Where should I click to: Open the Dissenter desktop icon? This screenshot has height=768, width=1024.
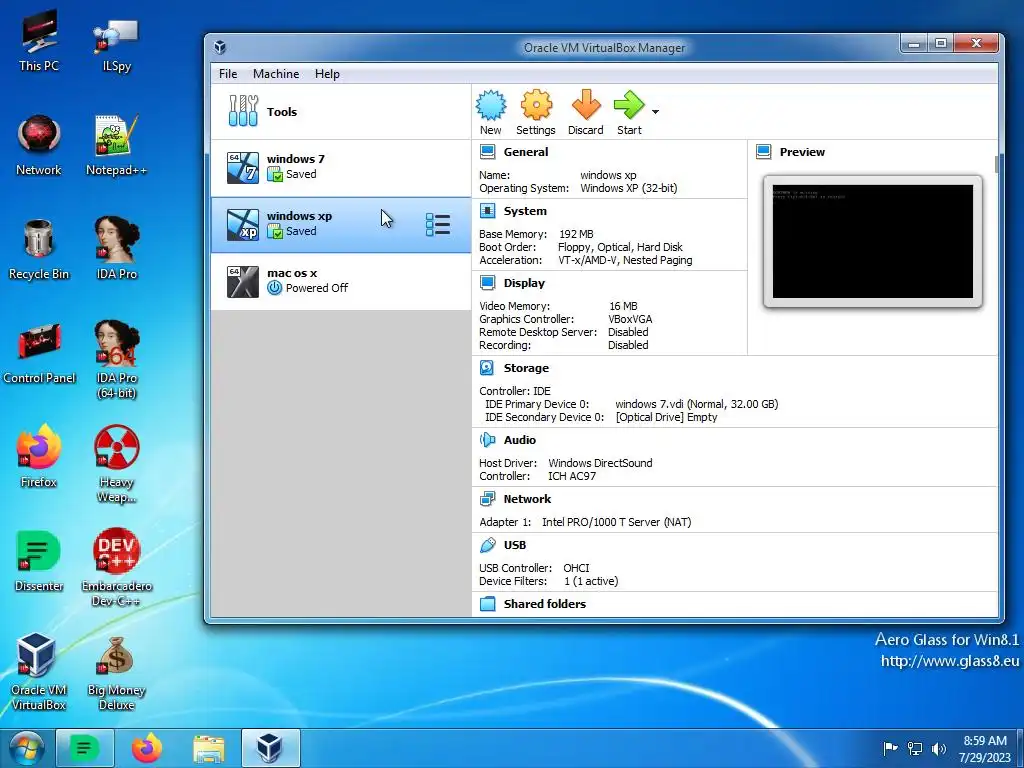point(39,561)
